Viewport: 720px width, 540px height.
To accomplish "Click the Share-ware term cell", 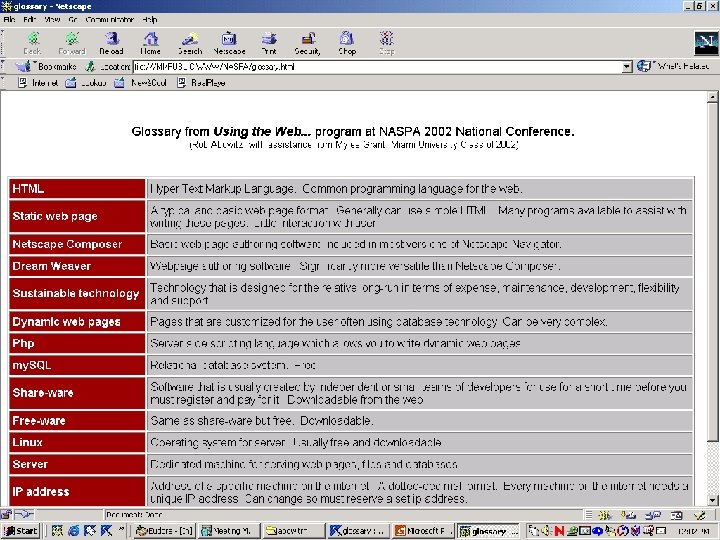I will (77, 393).
